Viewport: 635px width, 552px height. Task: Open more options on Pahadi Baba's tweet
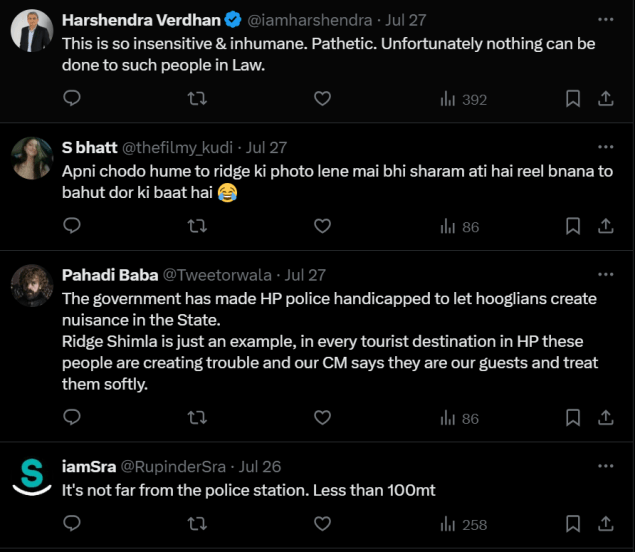point(605,274)
